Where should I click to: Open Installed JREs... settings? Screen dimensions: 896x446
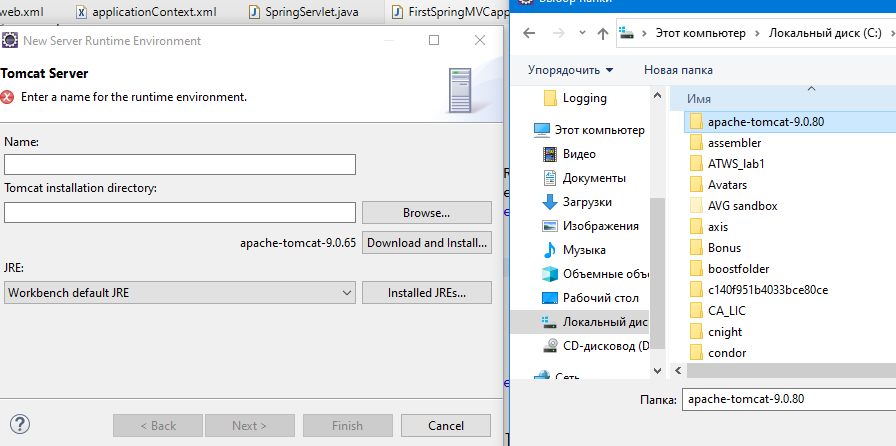click(426, 293)
